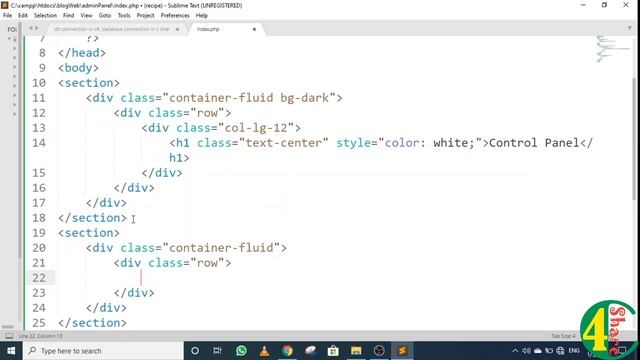Image resolution: width=640 pixels, height=360 pixels.
Task: Open the Edit menu
Action: (23, 16)
